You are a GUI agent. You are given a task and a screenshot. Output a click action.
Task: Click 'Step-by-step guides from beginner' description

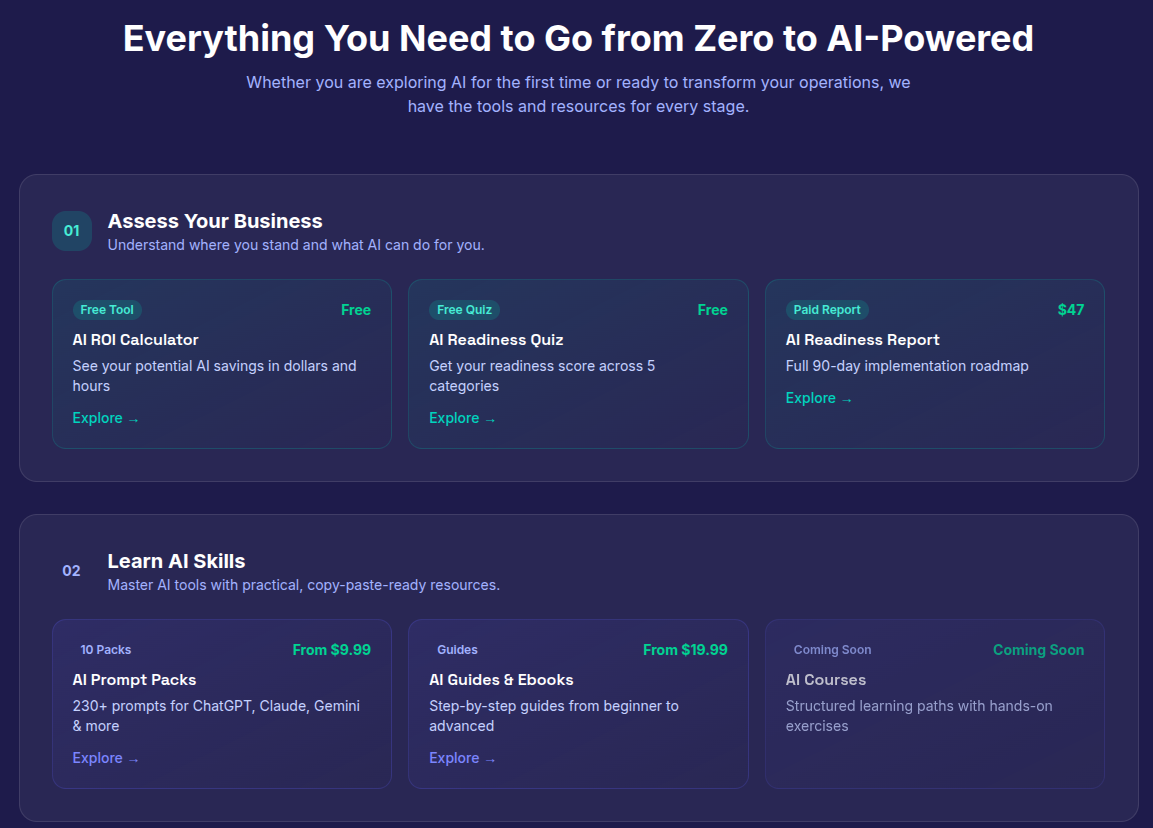554,716
